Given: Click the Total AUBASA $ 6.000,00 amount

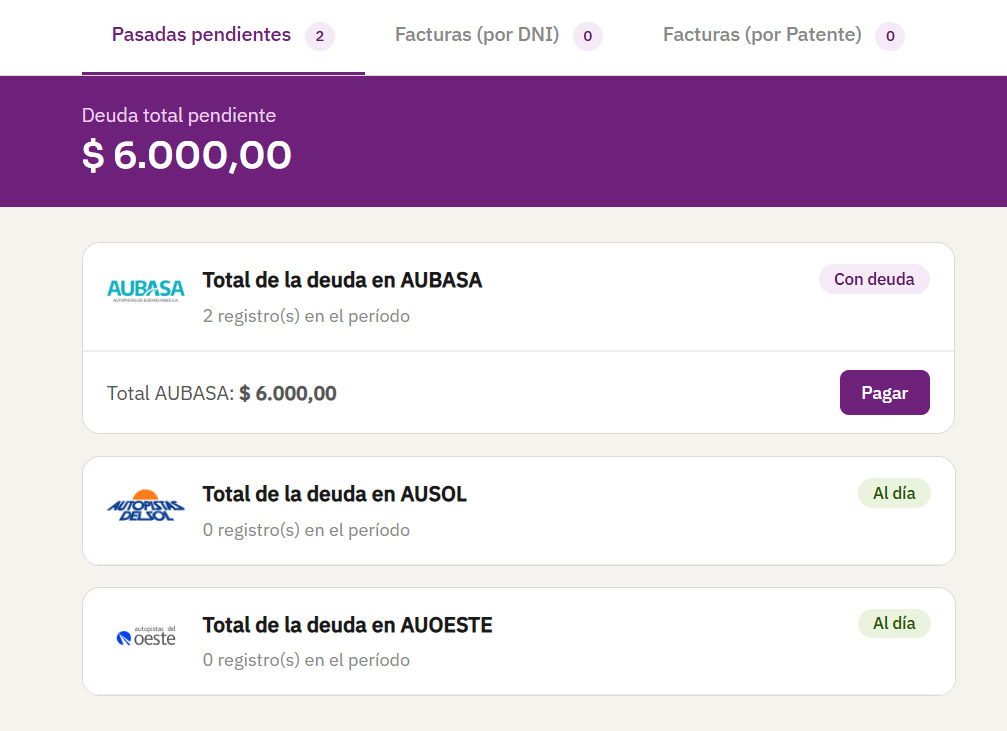Looking at the screenshot, I should click(x=288, y=393).
